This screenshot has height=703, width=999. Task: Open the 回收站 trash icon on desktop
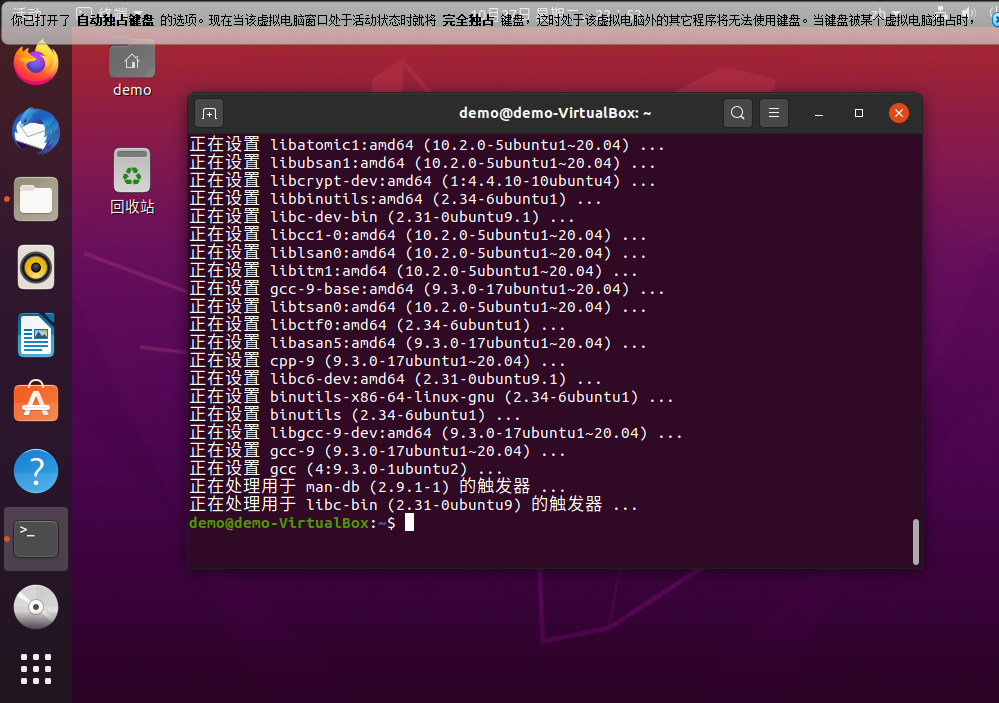tap(132, 182)
